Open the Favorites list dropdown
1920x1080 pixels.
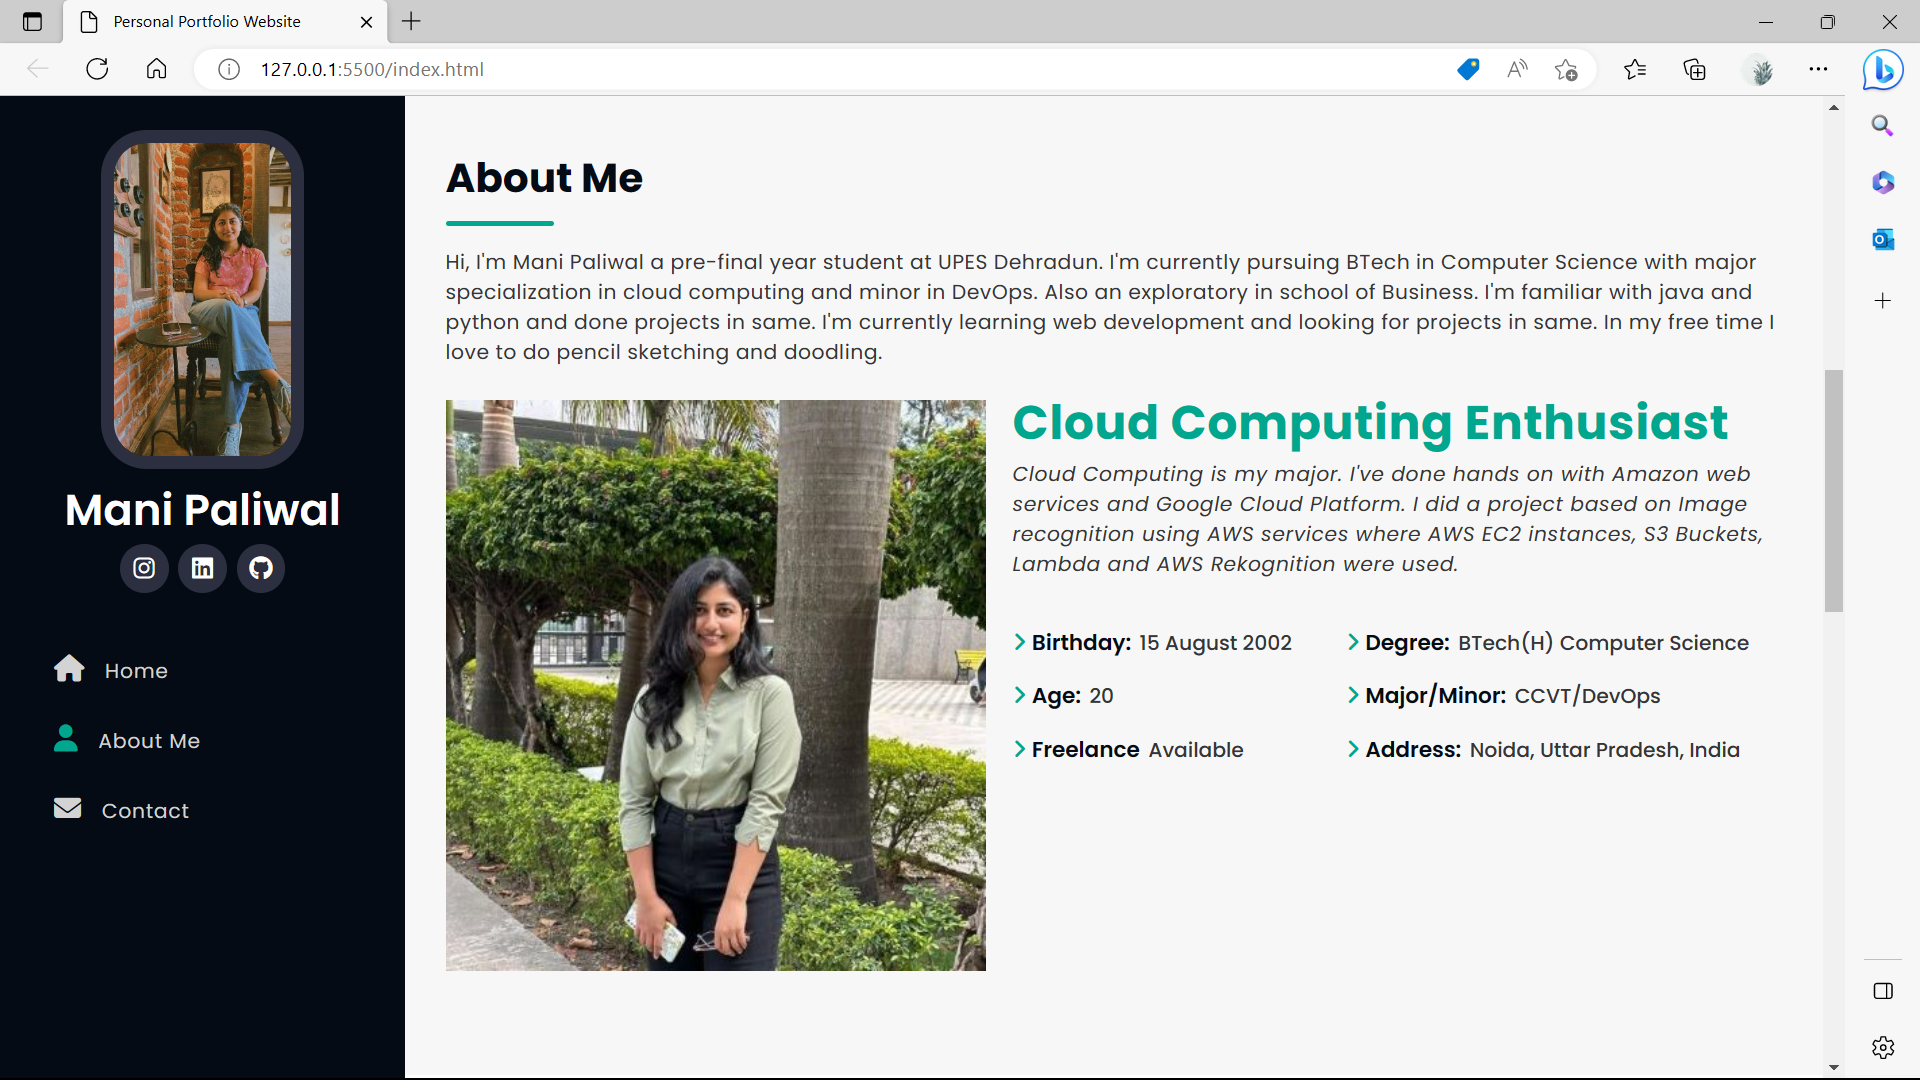(1635, 69)
